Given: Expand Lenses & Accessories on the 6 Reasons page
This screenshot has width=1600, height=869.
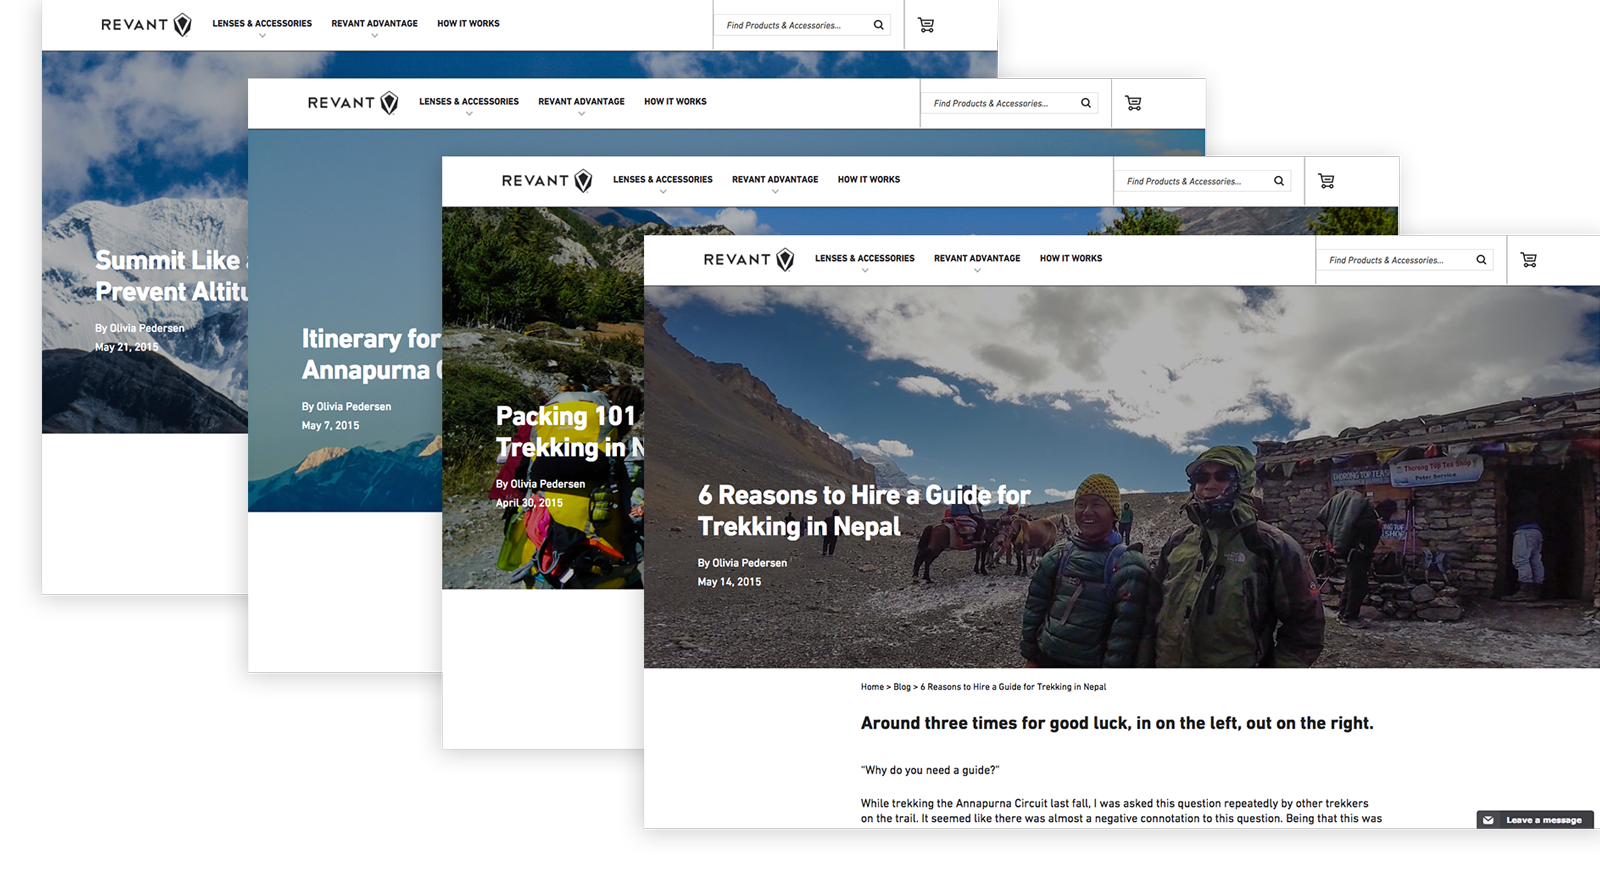Looking at the screenshot, I should pos(865,262).
